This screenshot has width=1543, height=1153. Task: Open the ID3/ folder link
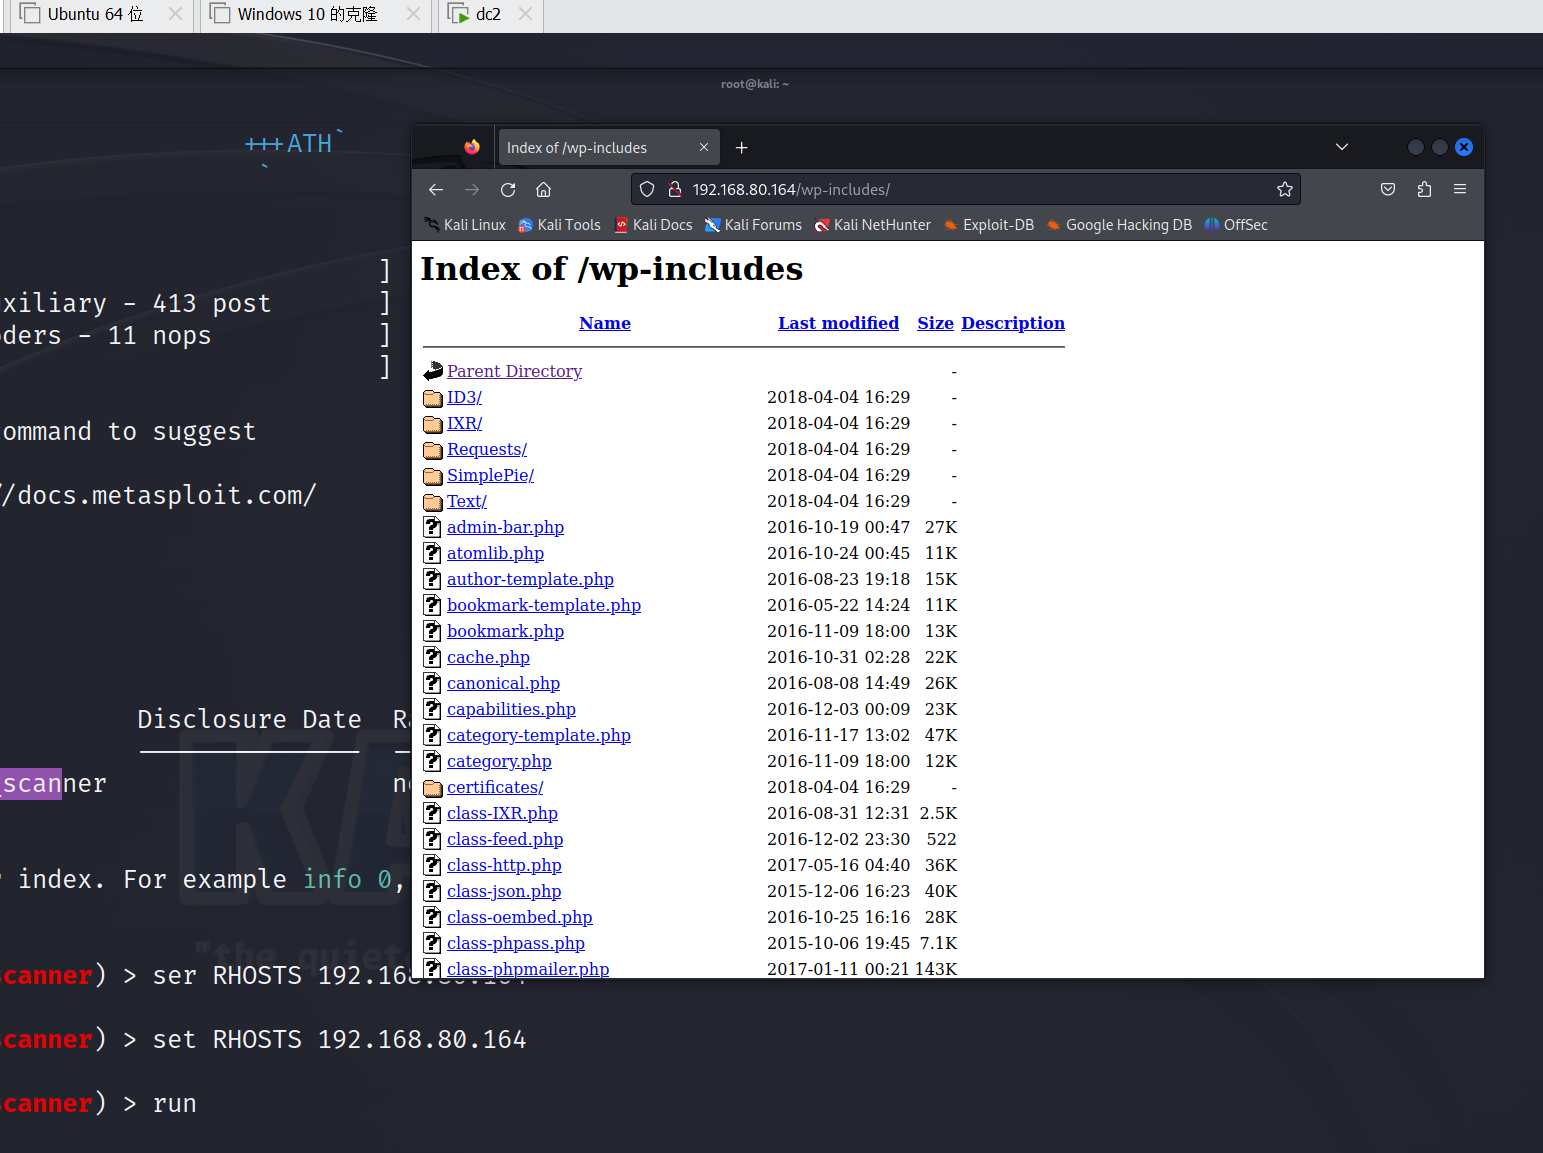tap(464, 397)
